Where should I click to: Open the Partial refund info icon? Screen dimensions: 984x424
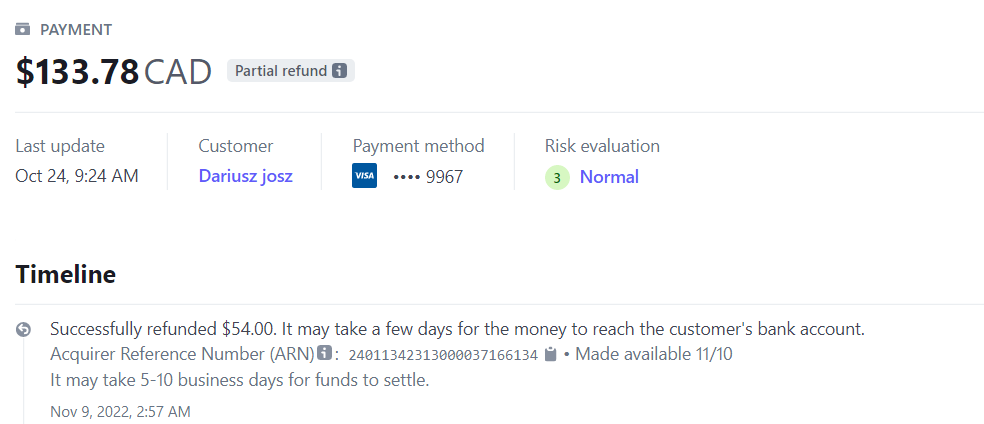(x=340, y=71)
